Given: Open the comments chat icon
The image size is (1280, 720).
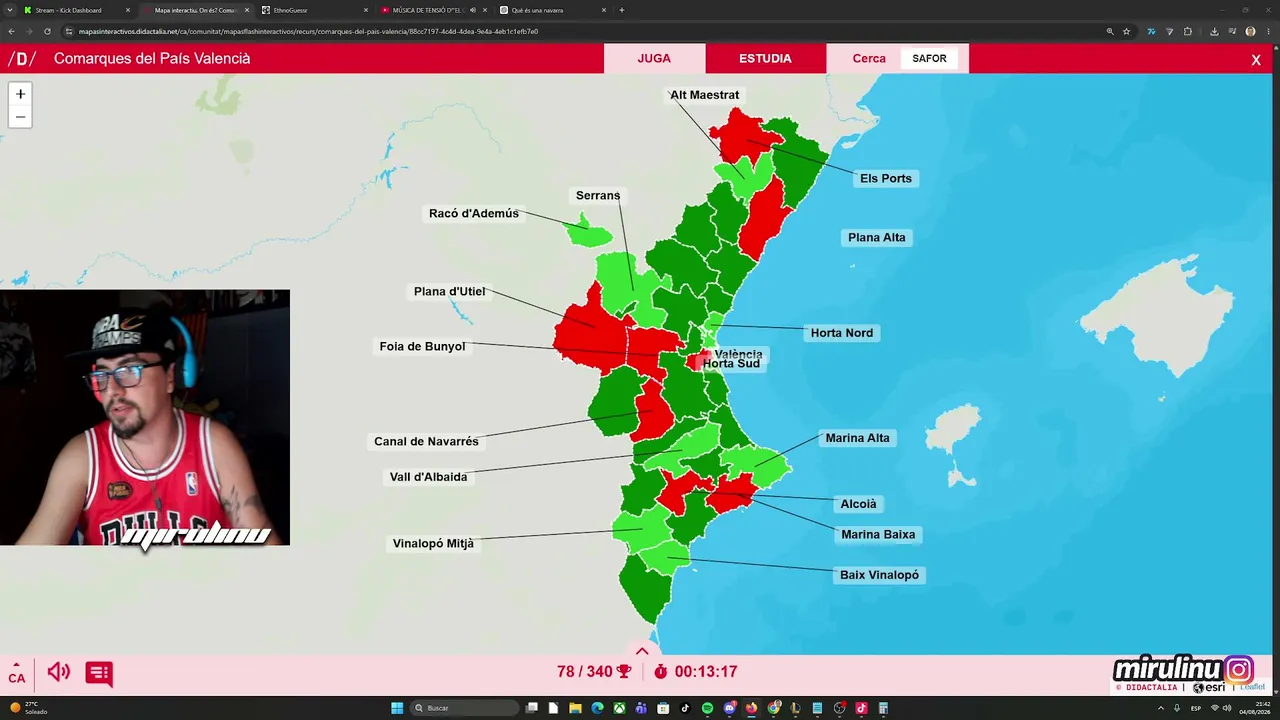Looking at the screenshot, I should 99,673.
